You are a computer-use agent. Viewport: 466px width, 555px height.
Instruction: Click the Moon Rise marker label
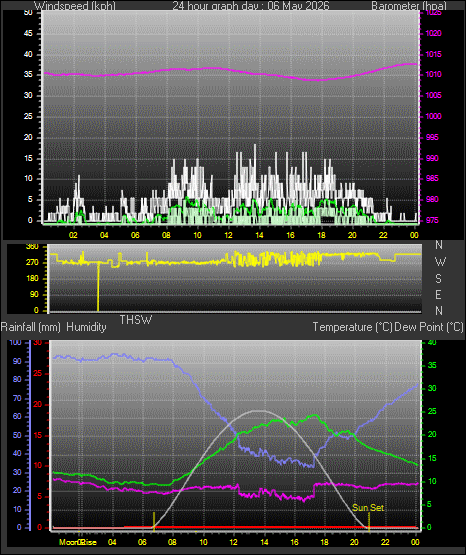[78, 542]
